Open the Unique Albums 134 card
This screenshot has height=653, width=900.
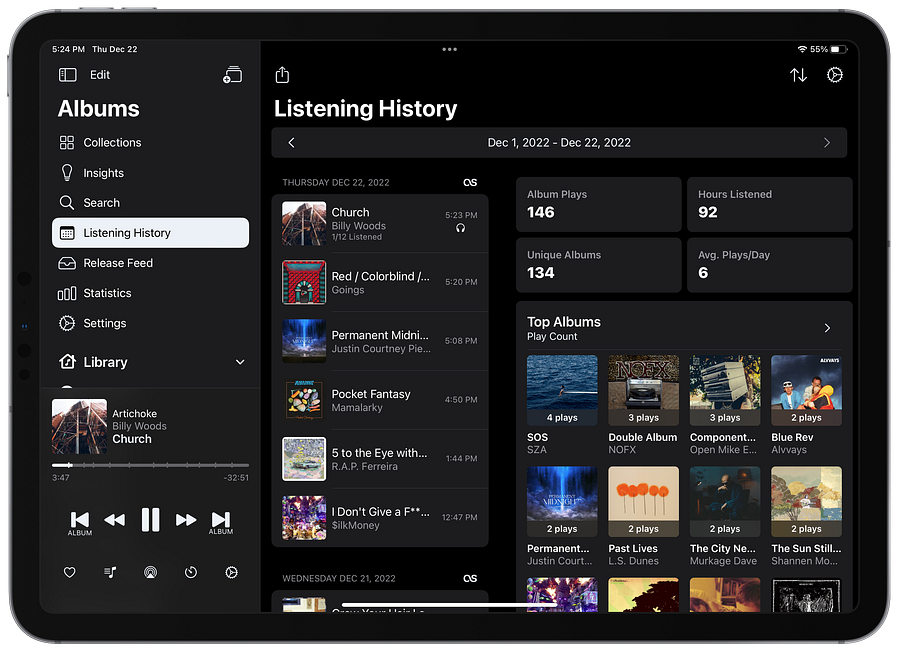click(599, 265)
